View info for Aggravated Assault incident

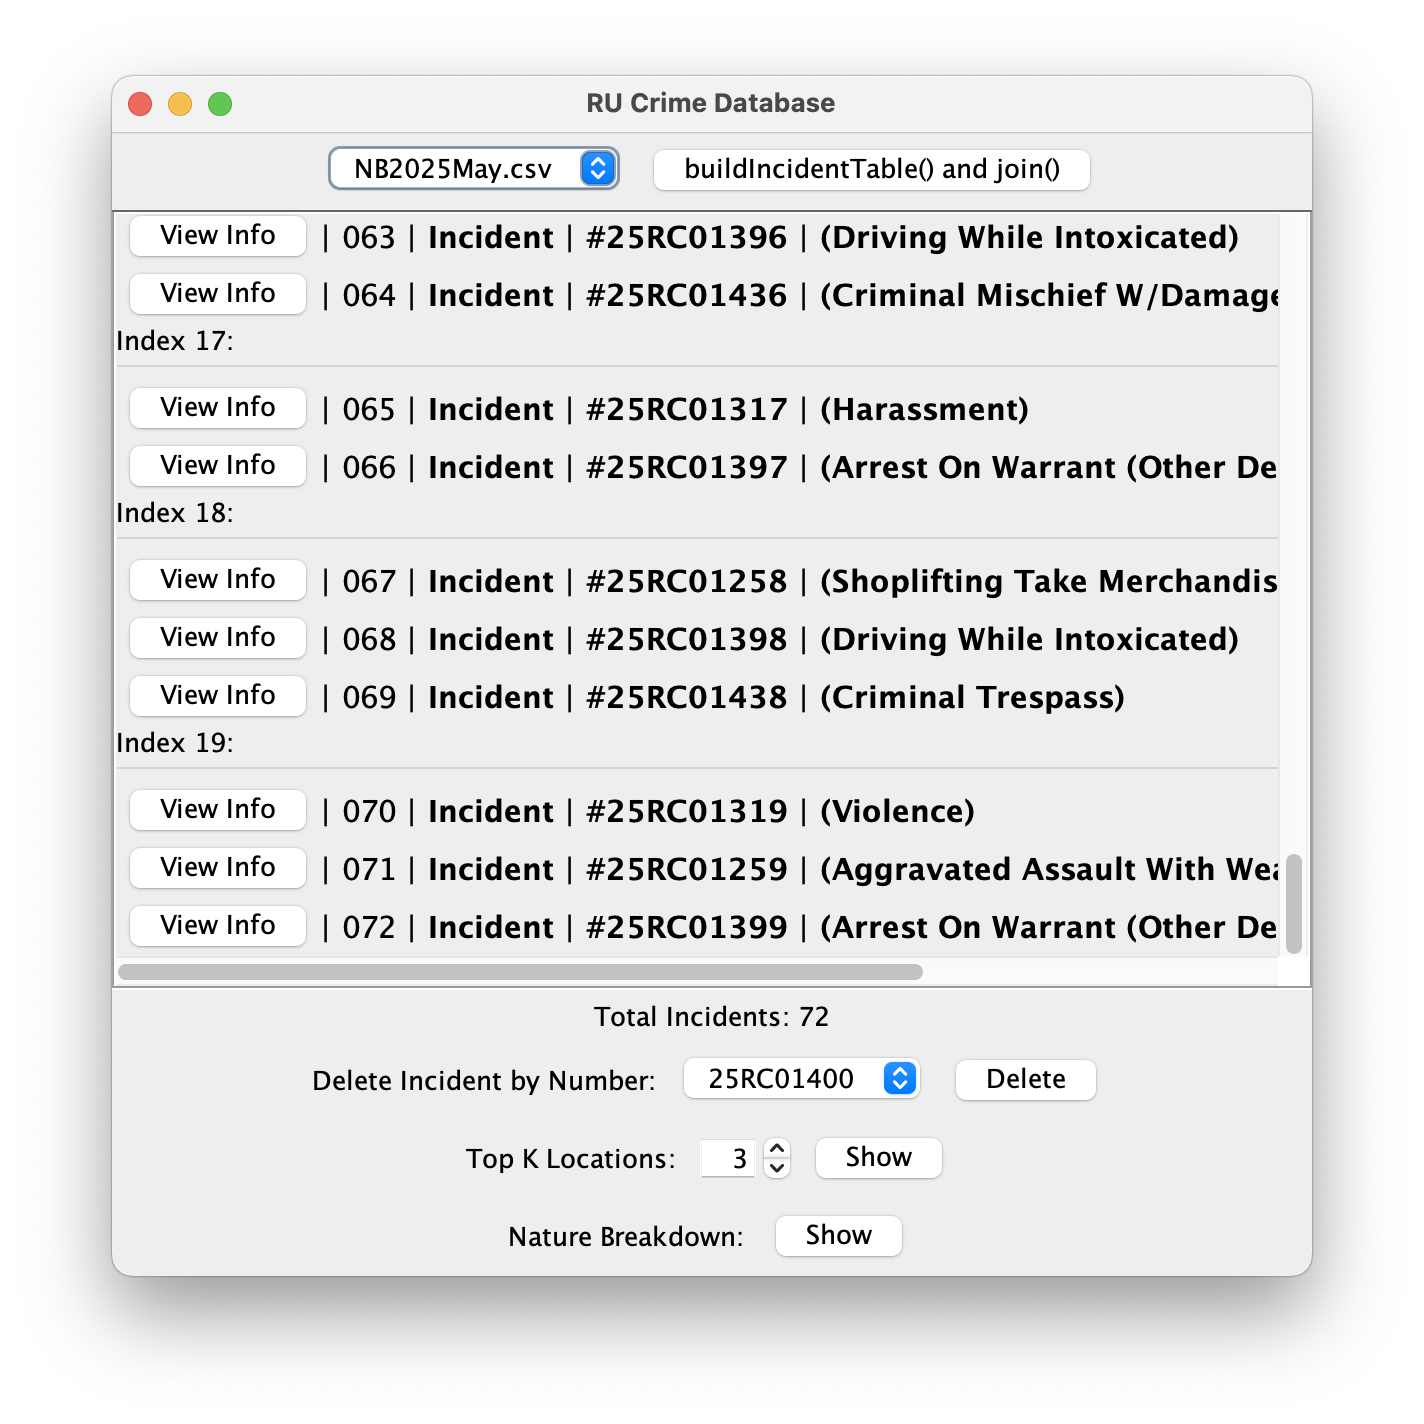218,868
